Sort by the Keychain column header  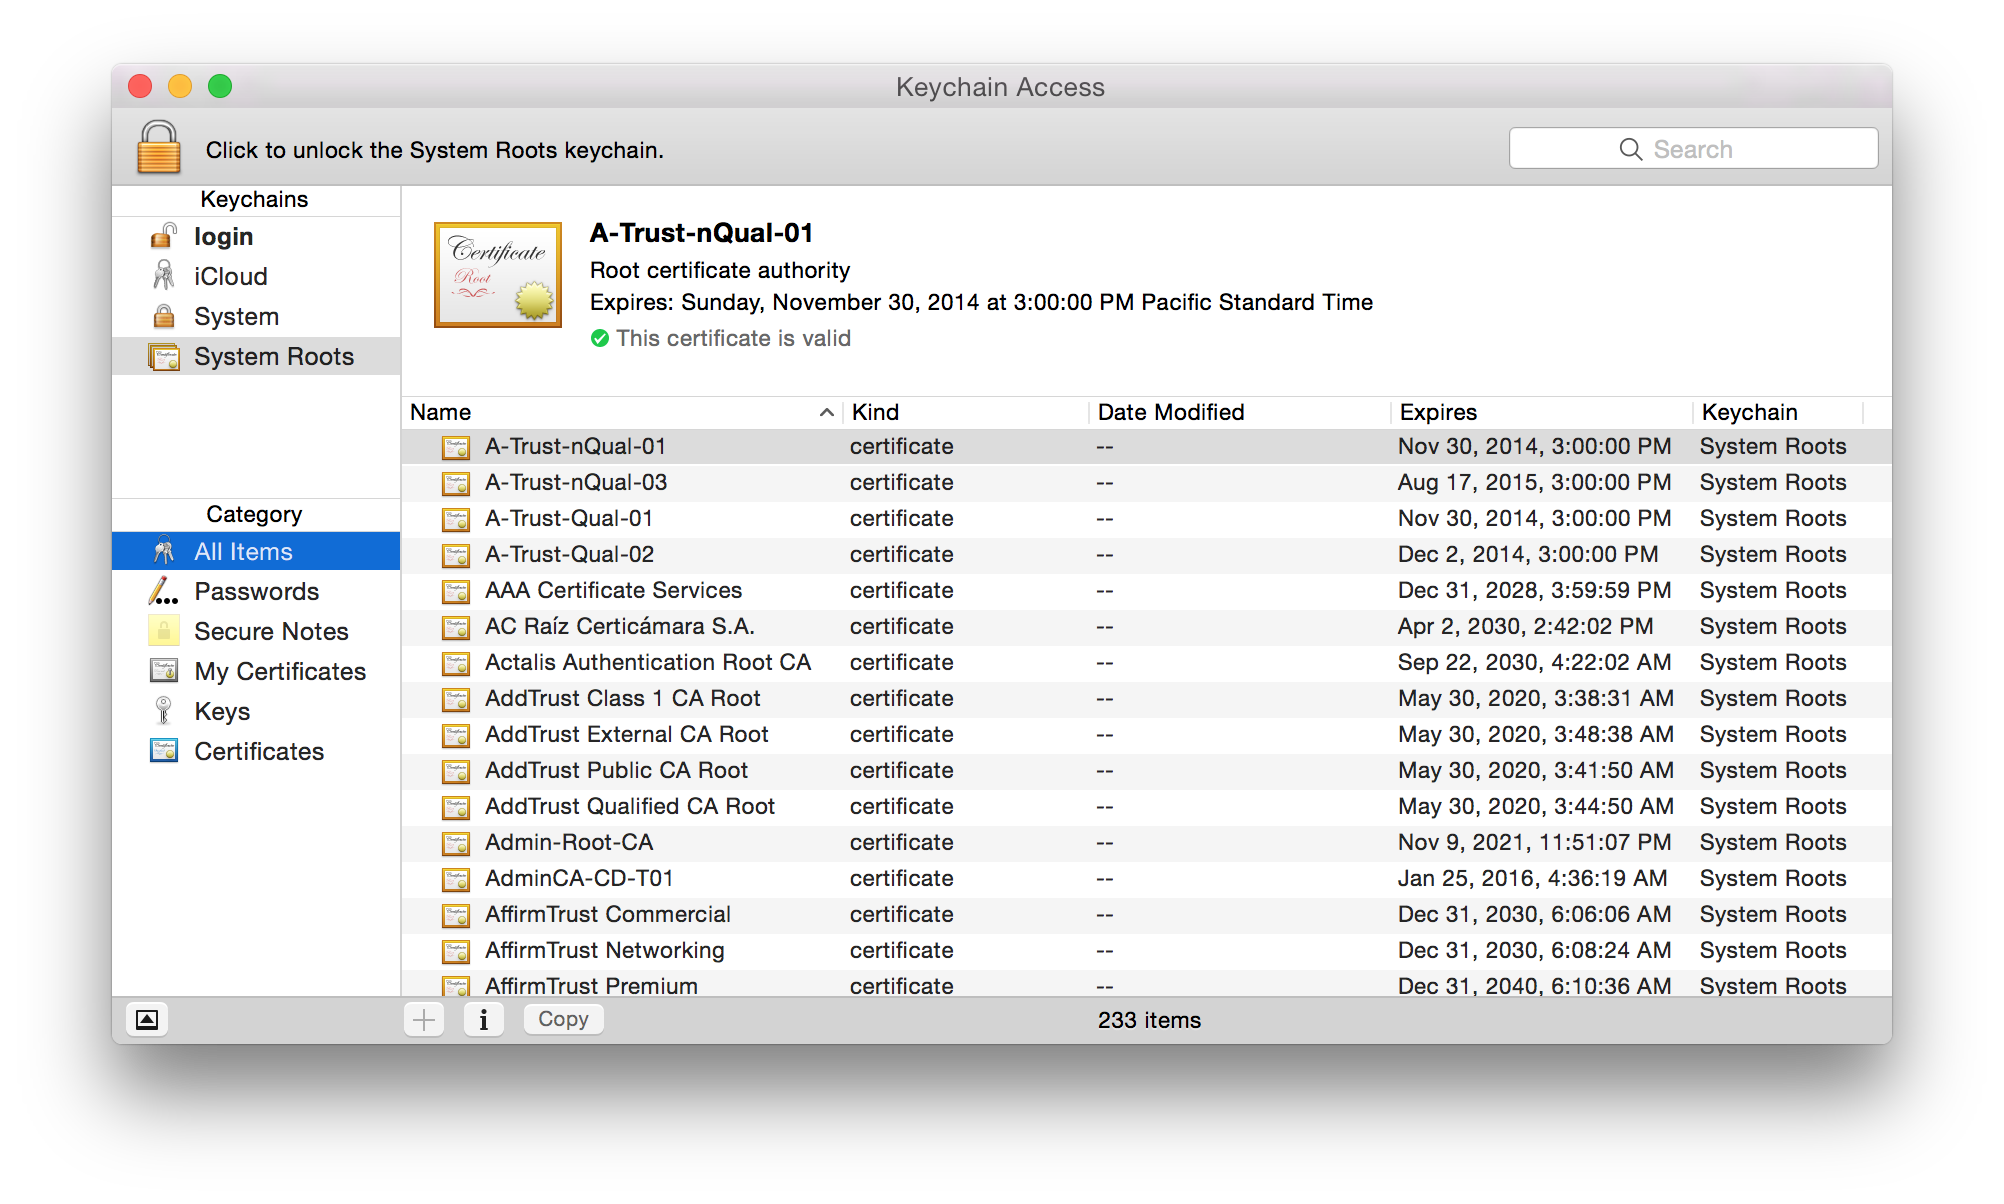point(1779,412)
